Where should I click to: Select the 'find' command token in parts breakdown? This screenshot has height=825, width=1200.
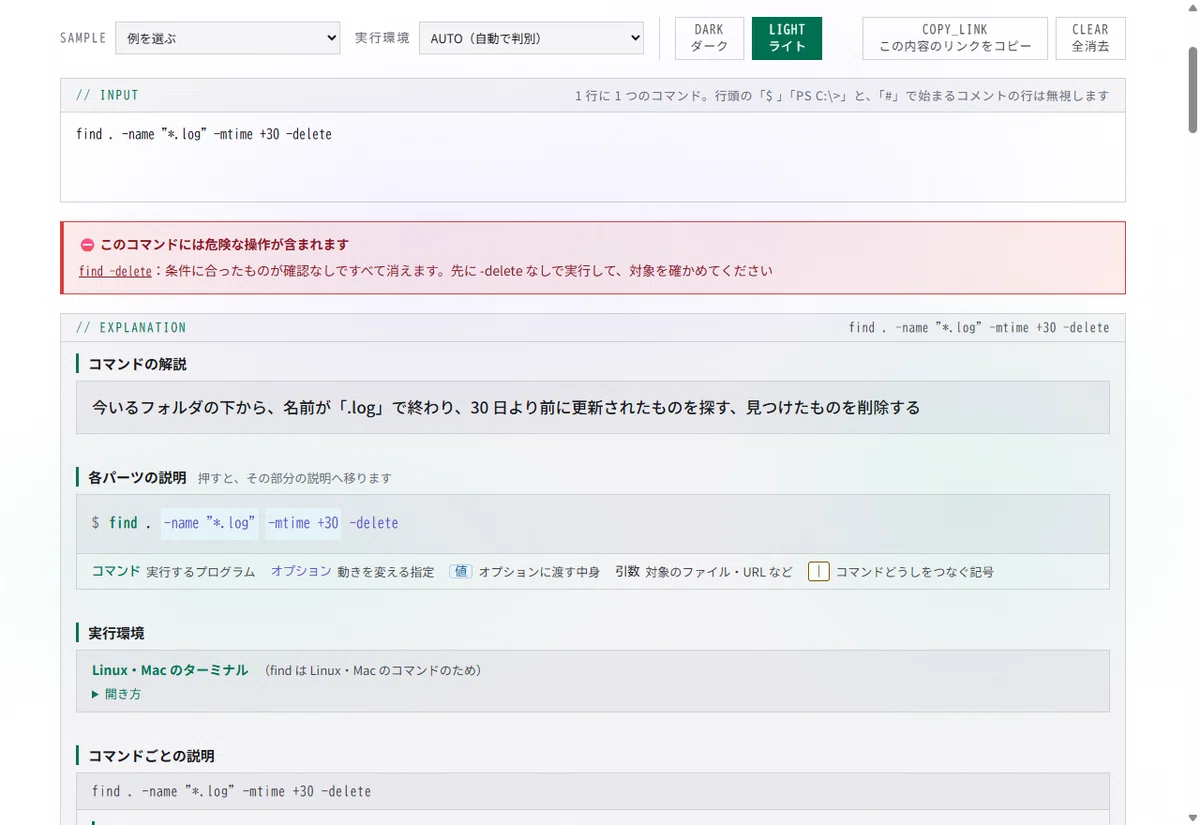(x=123, y=523)
